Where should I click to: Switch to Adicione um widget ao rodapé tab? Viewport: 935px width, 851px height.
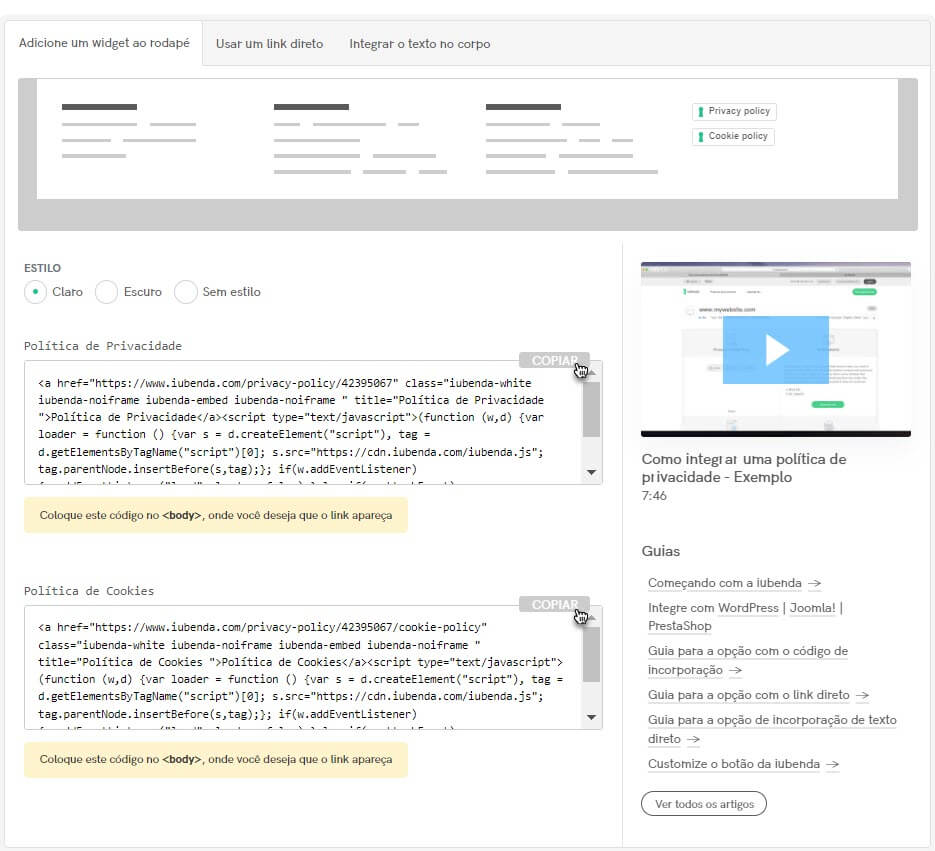coord(104,43)
